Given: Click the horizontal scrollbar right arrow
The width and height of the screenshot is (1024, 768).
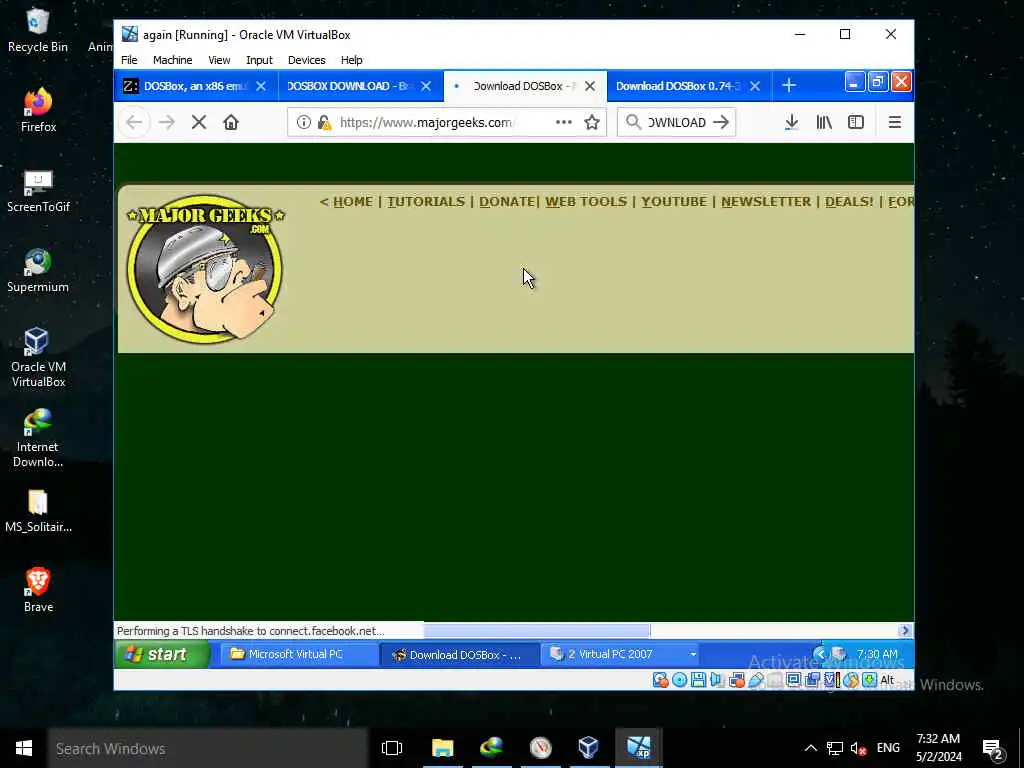Looking at the screenshot, I should pyautogui.click(x=904, y=630).
